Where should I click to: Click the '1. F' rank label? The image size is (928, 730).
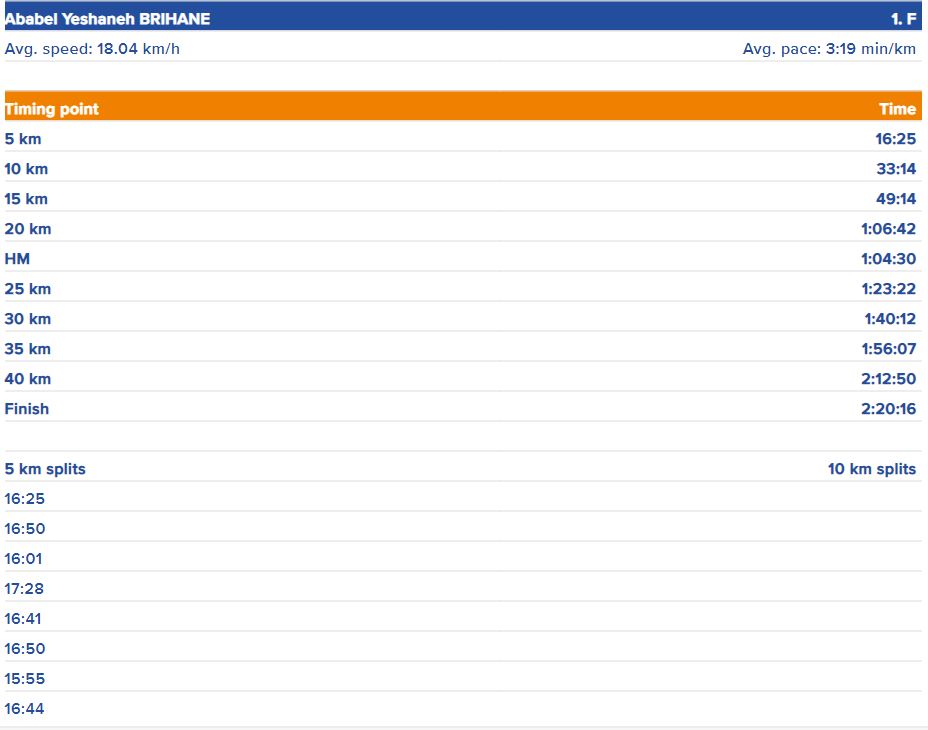904,19
